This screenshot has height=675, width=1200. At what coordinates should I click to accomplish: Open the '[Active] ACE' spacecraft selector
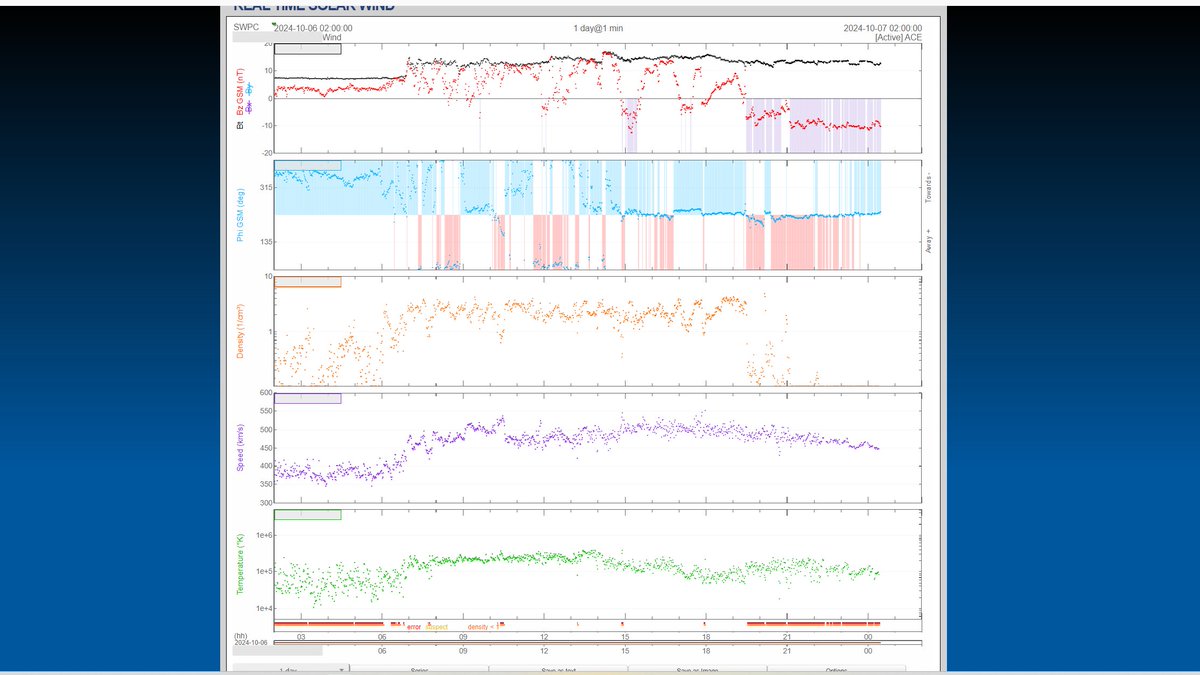pos(898,37)
